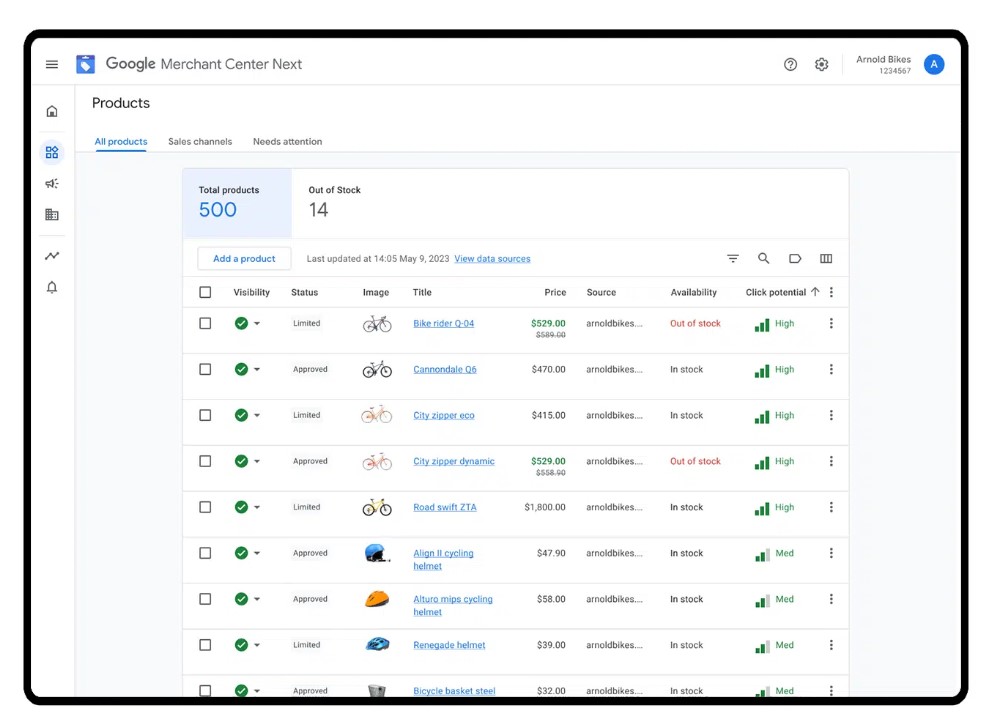Image resolution: width=987 pixels, height=720 pixels.
Task: Toggle the select-all header checkbox
Action: click(x=205, y=292)
